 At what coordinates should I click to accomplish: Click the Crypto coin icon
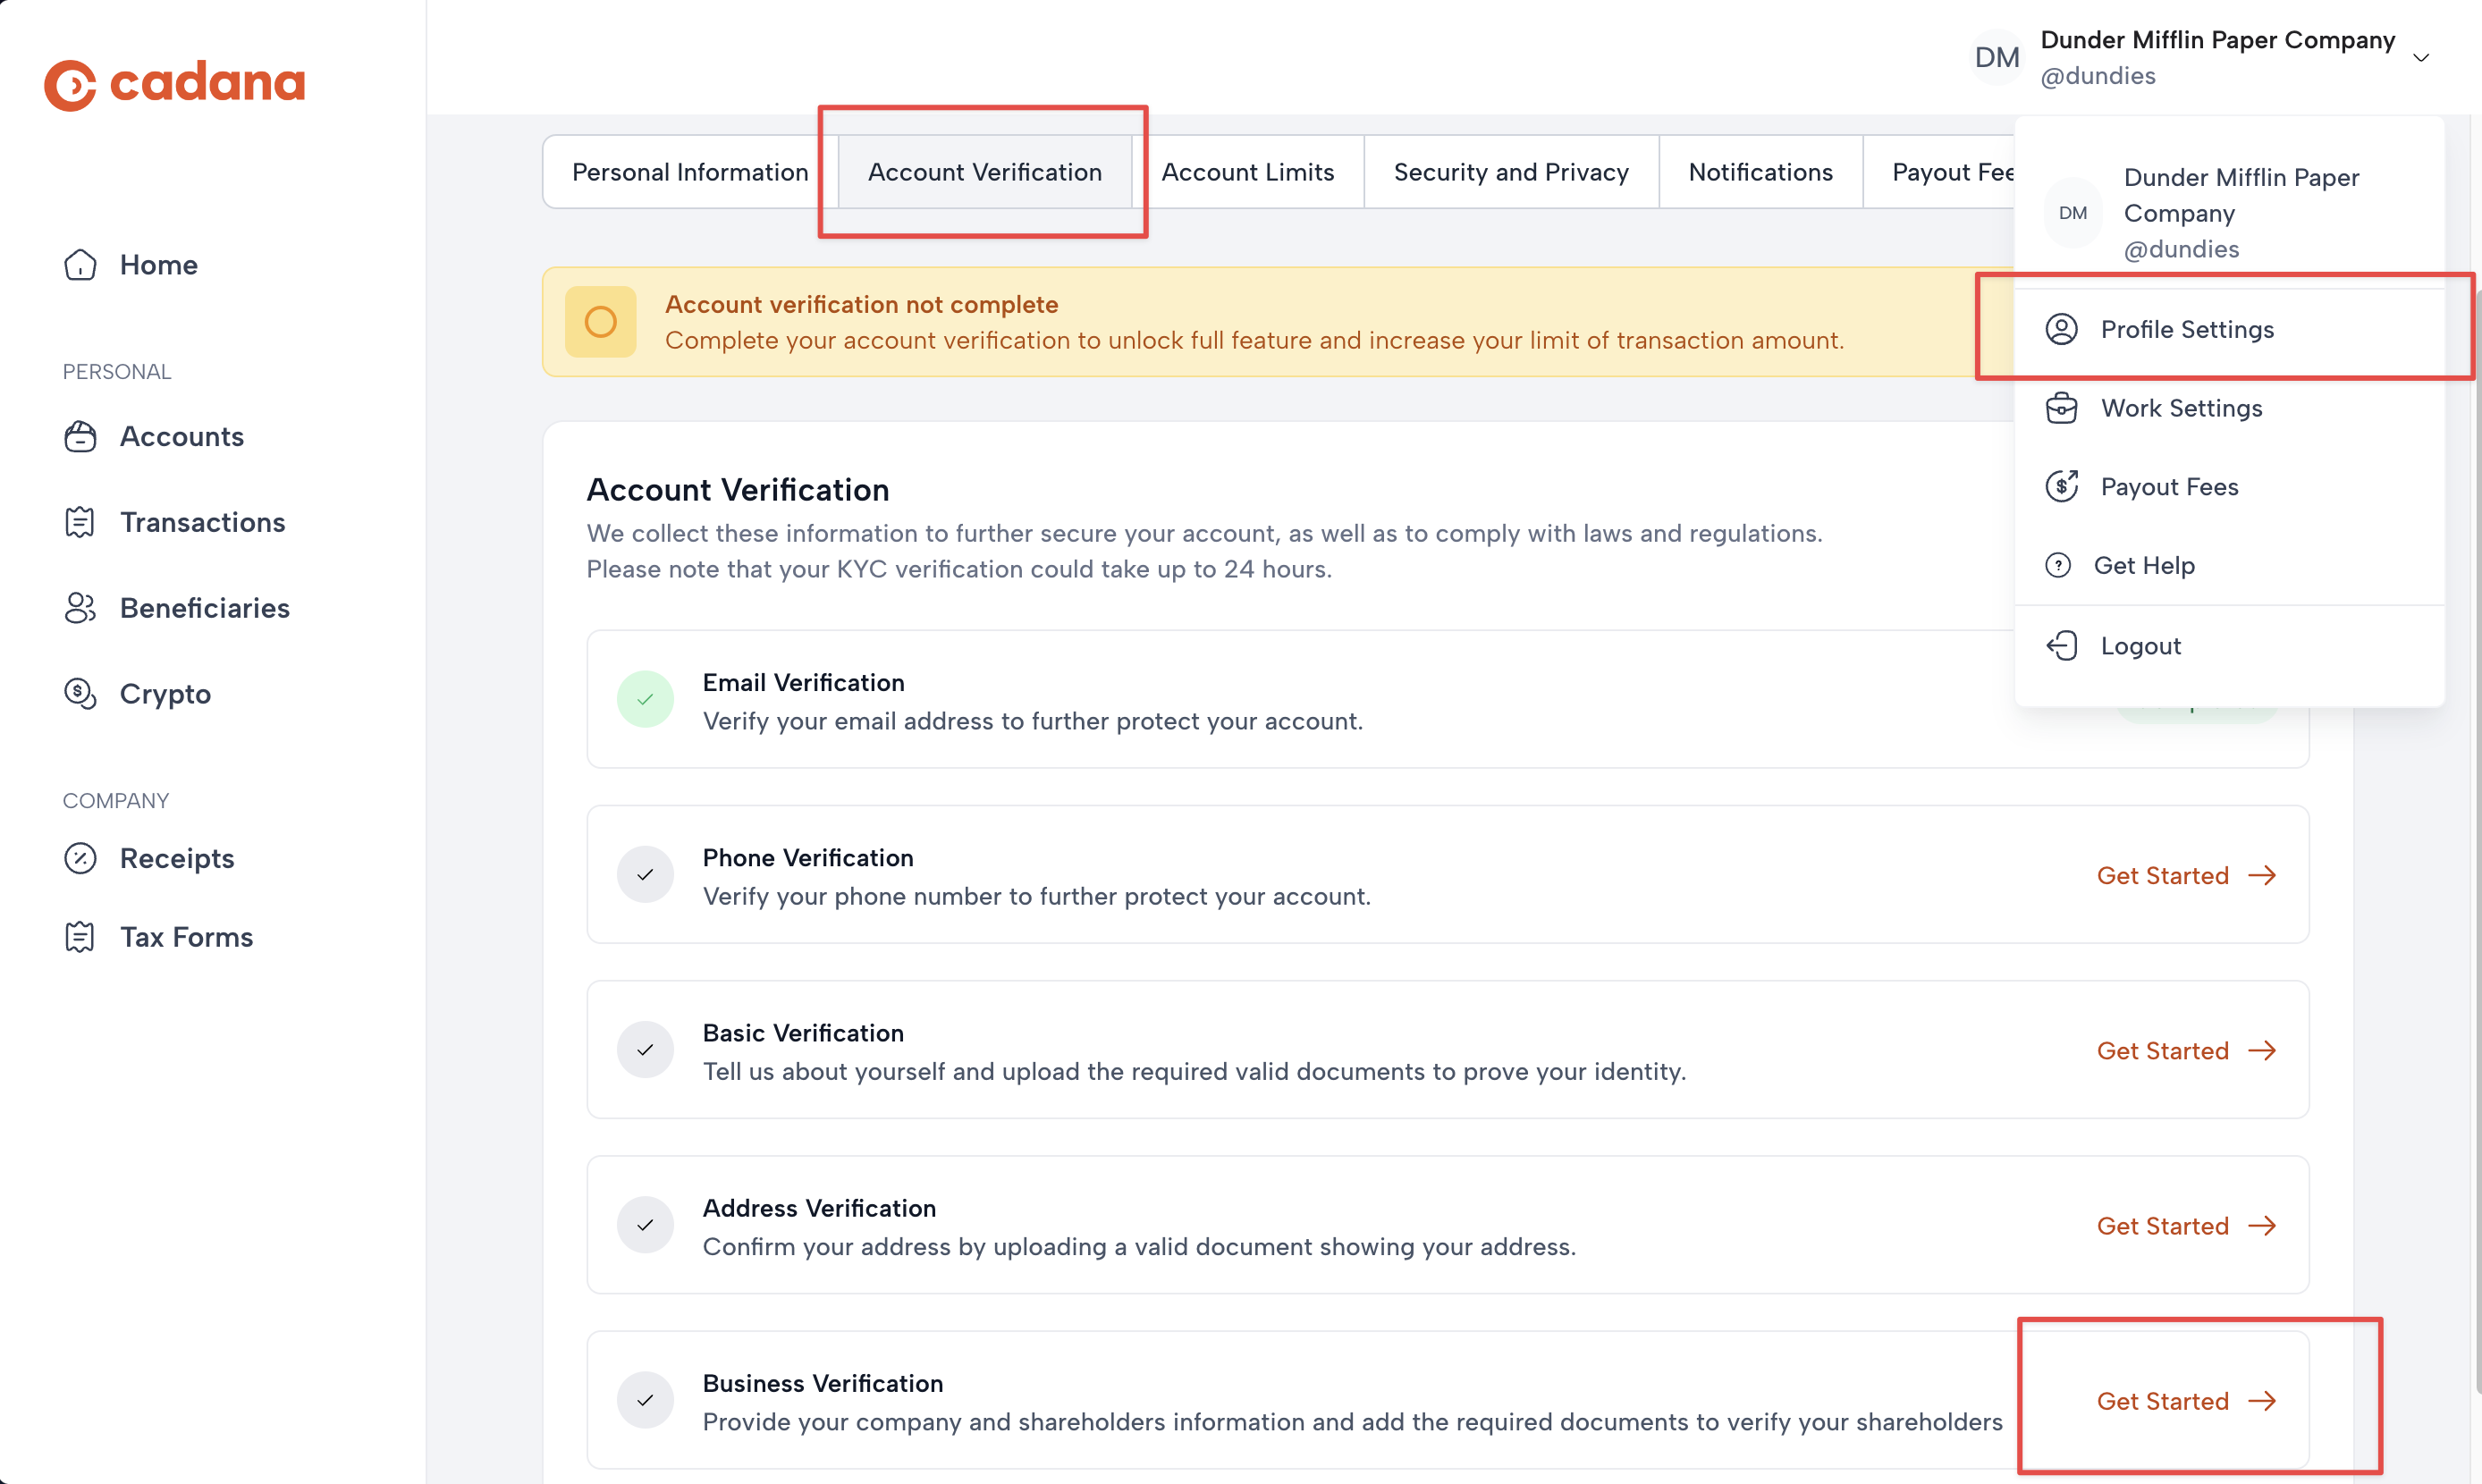pyautogui.click(x=80, y=694)
